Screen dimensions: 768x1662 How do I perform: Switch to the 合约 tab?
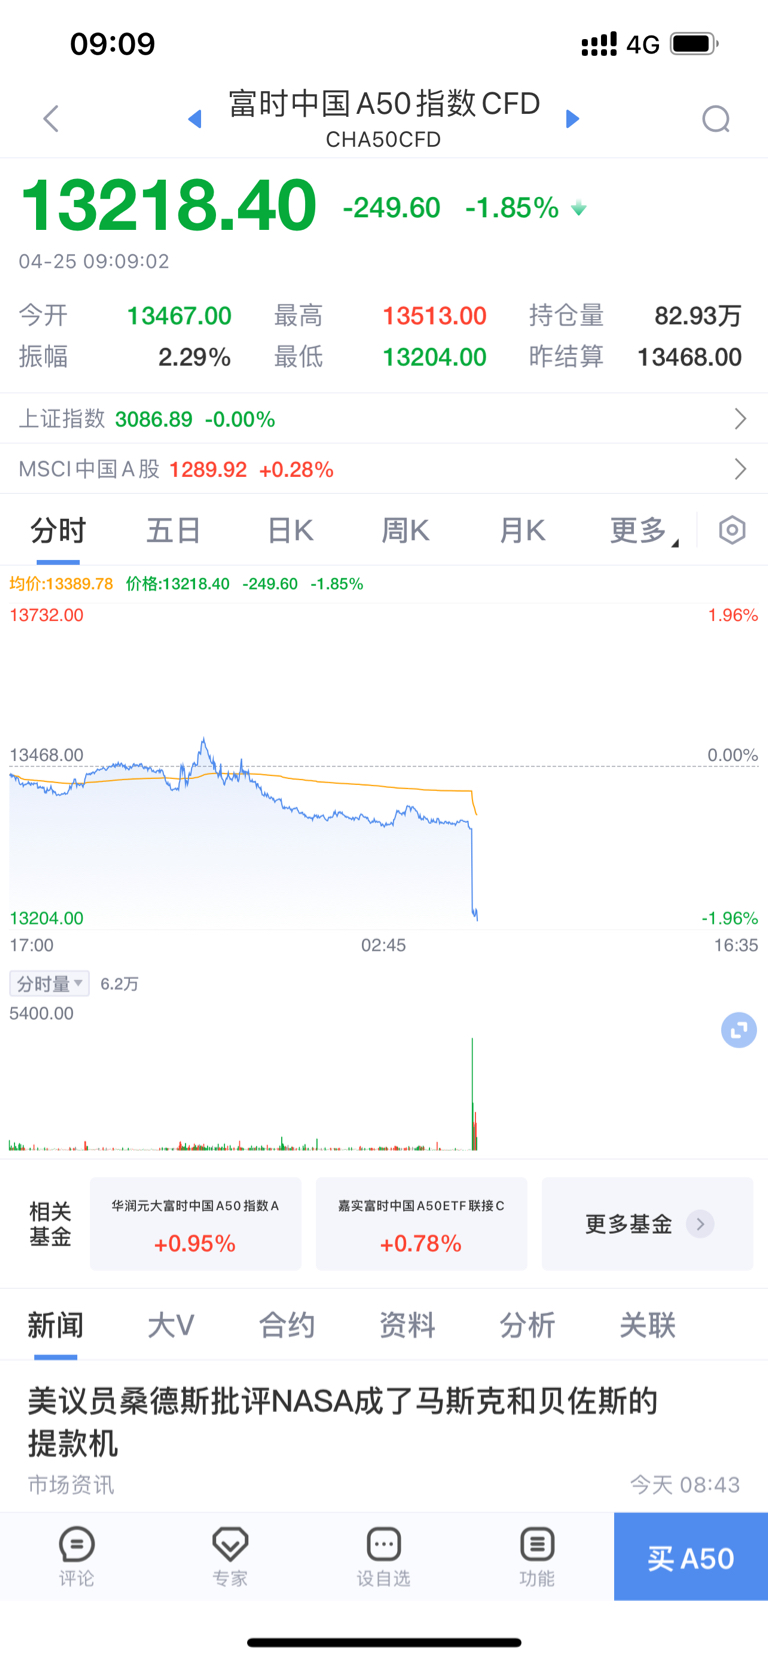pyautogui.click(x=287, y=1326)
